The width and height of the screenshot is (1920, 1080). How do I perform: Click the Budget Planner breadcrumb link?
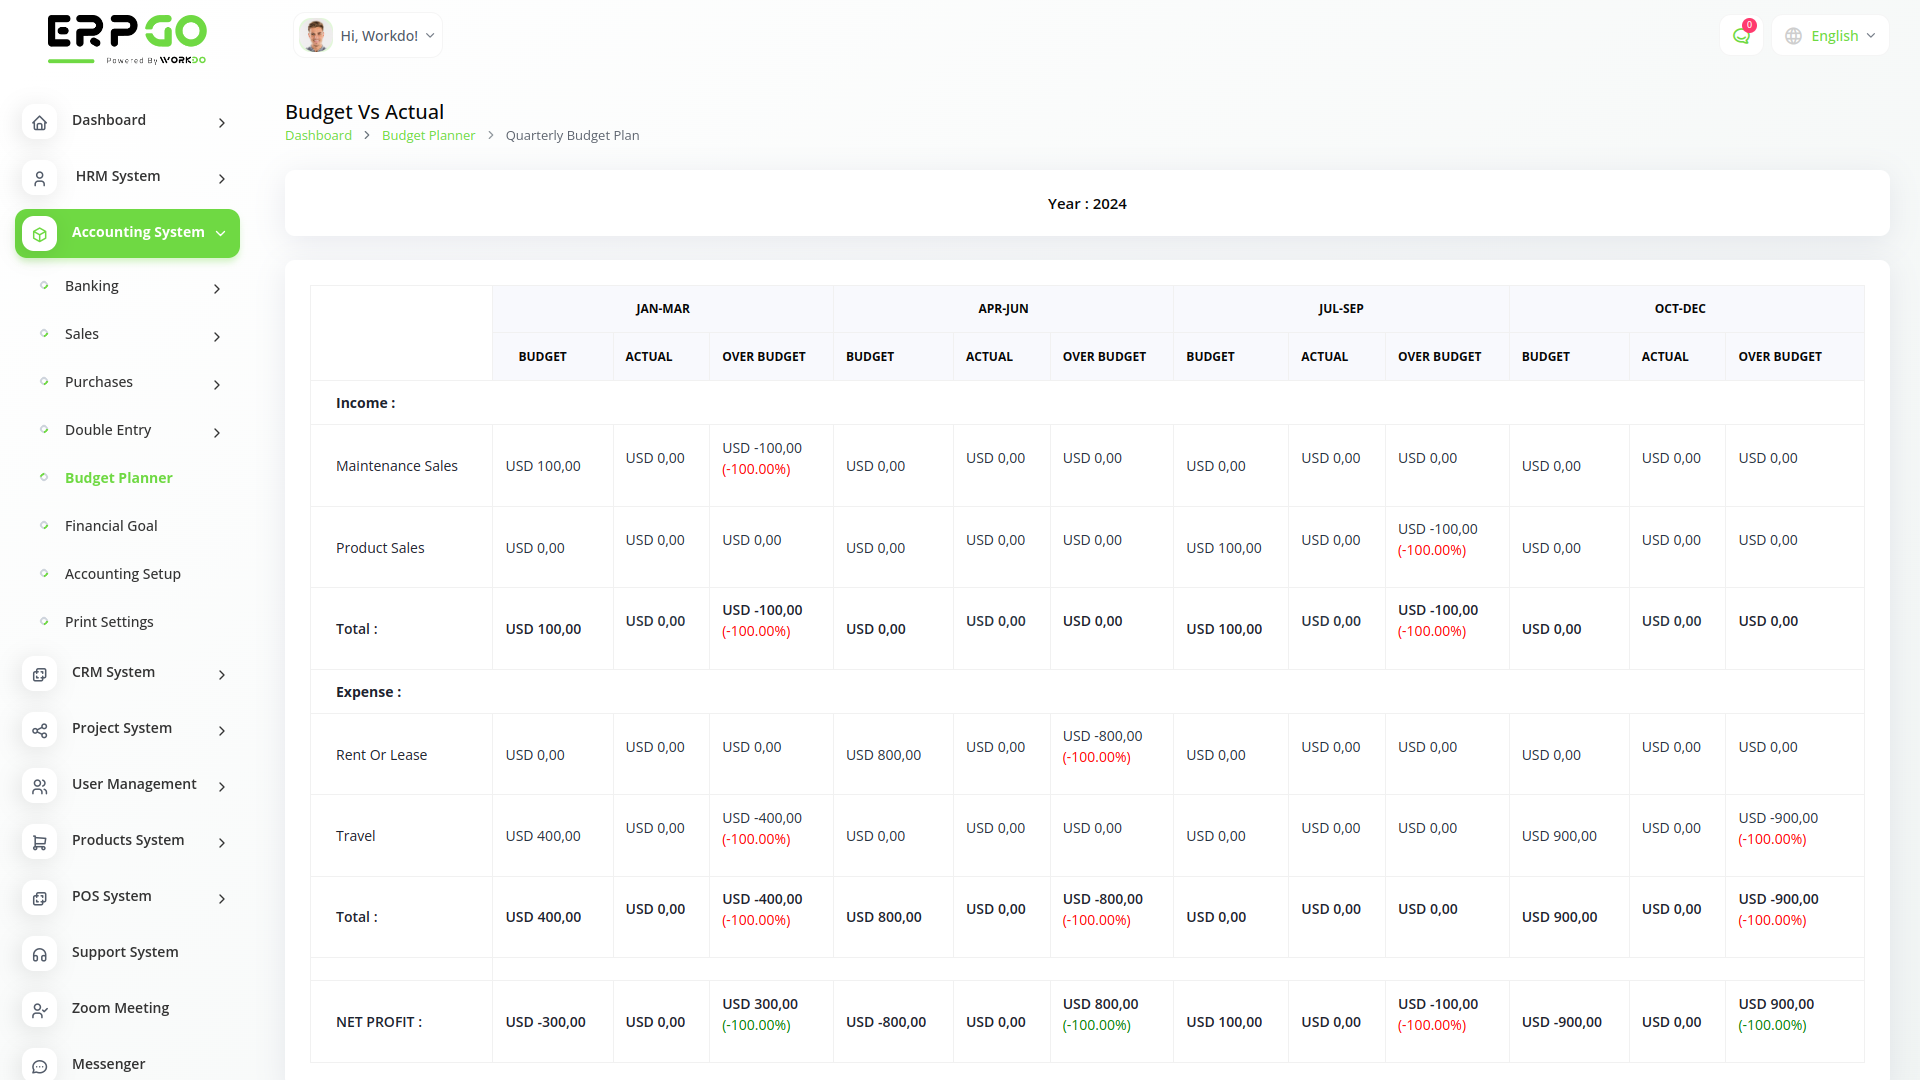click(x=428, y=136)
